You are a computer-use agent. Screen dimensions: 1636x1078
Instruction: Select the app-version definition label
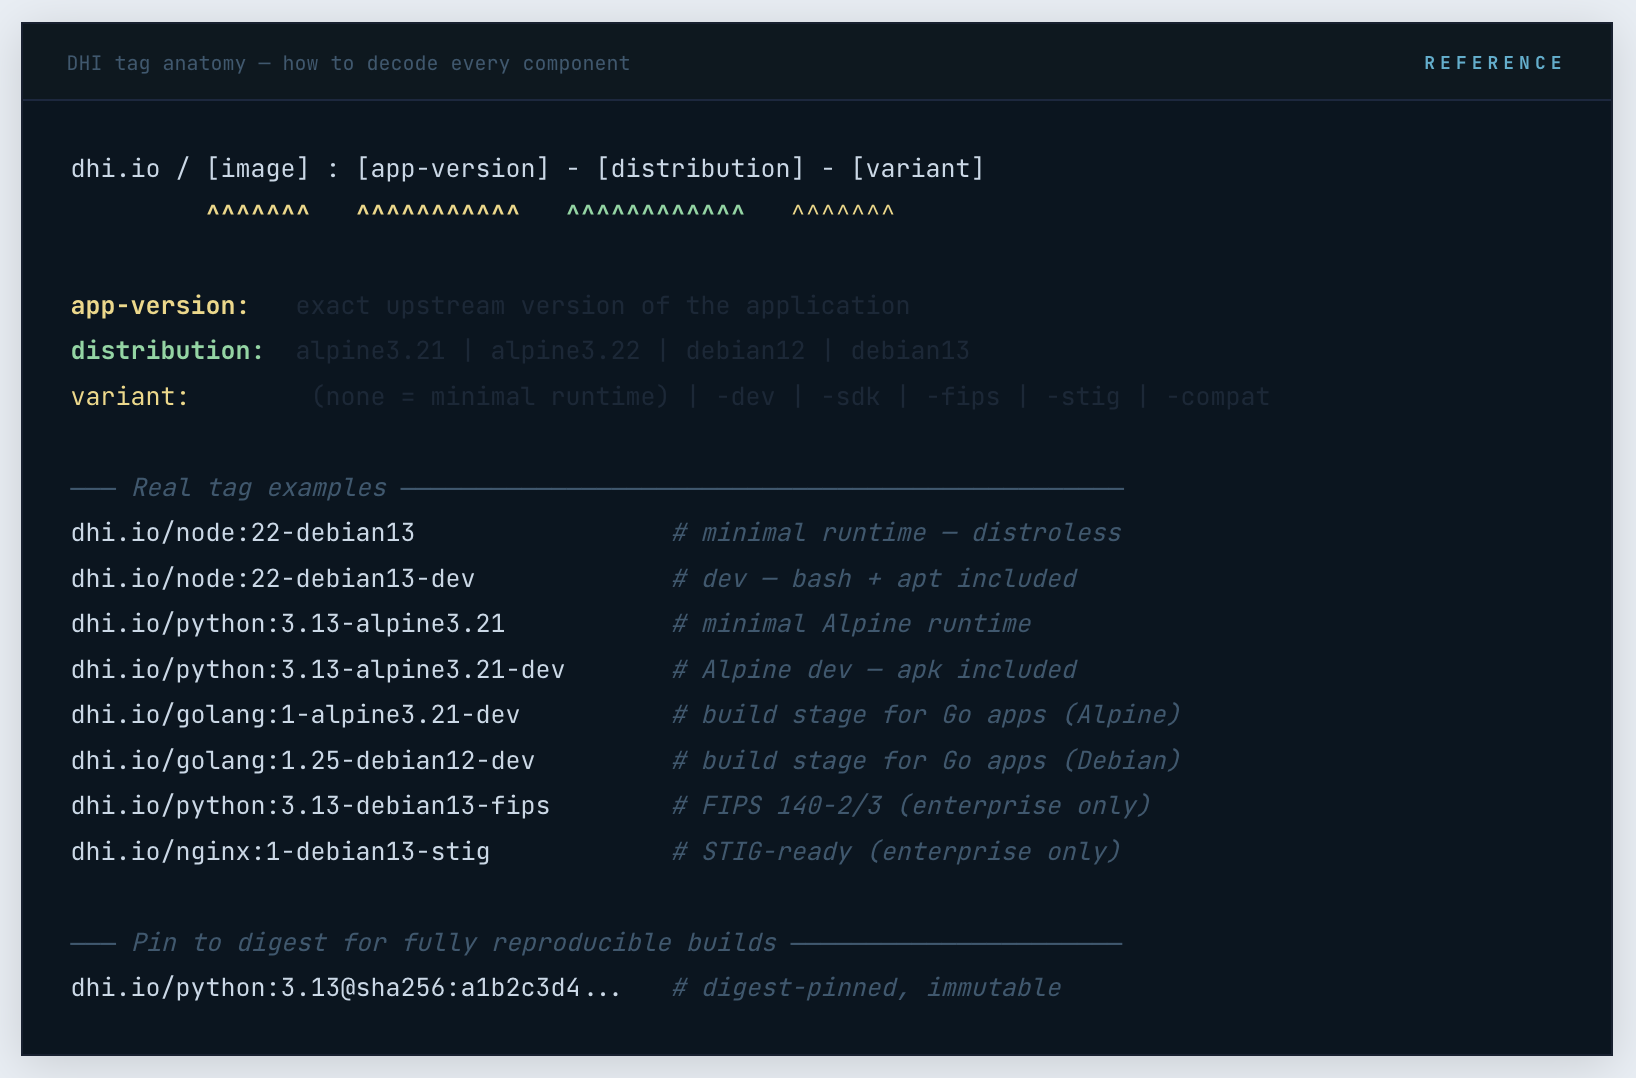159,305
